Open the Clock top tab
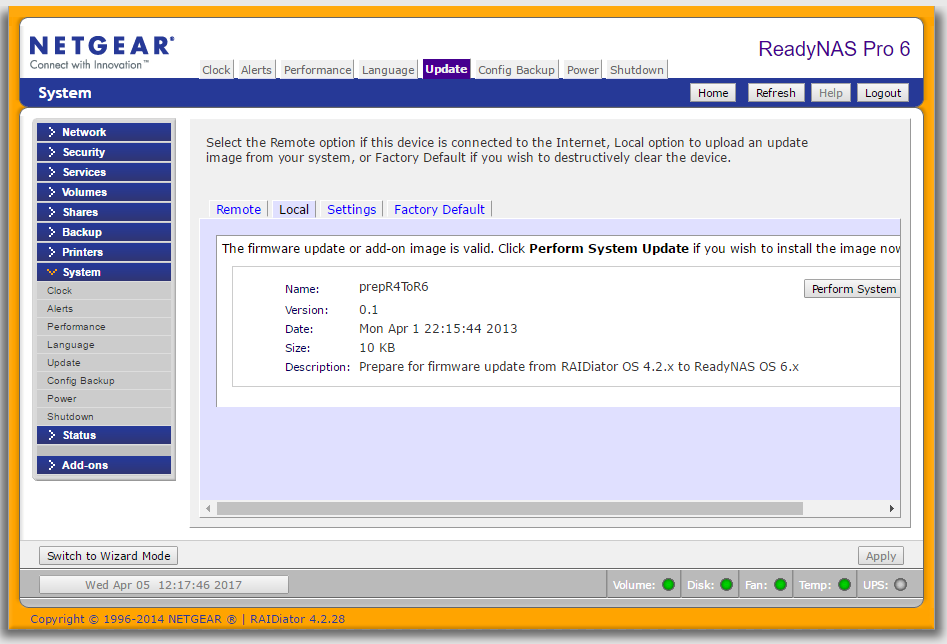The image size is (947, 644). coord(216,70)
